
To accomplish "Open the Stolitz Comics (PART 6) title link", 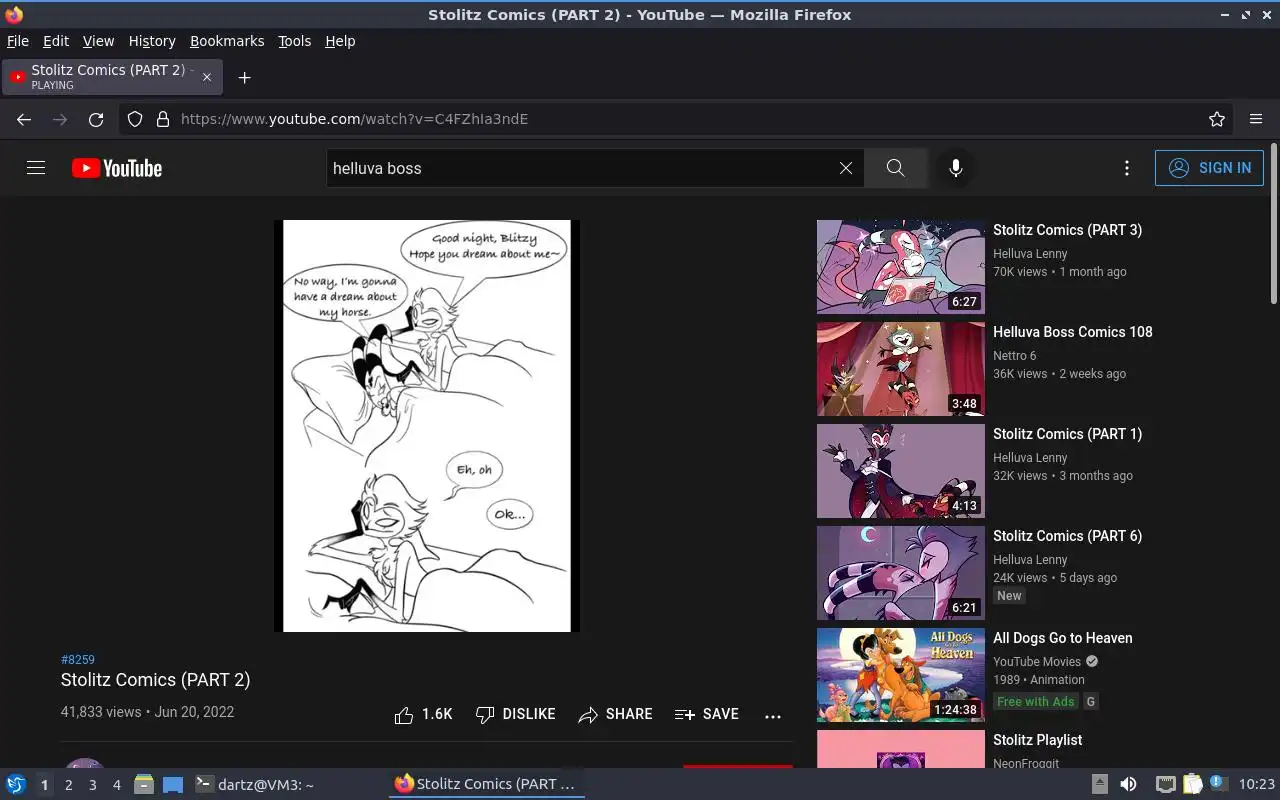I will (1067, 536).
